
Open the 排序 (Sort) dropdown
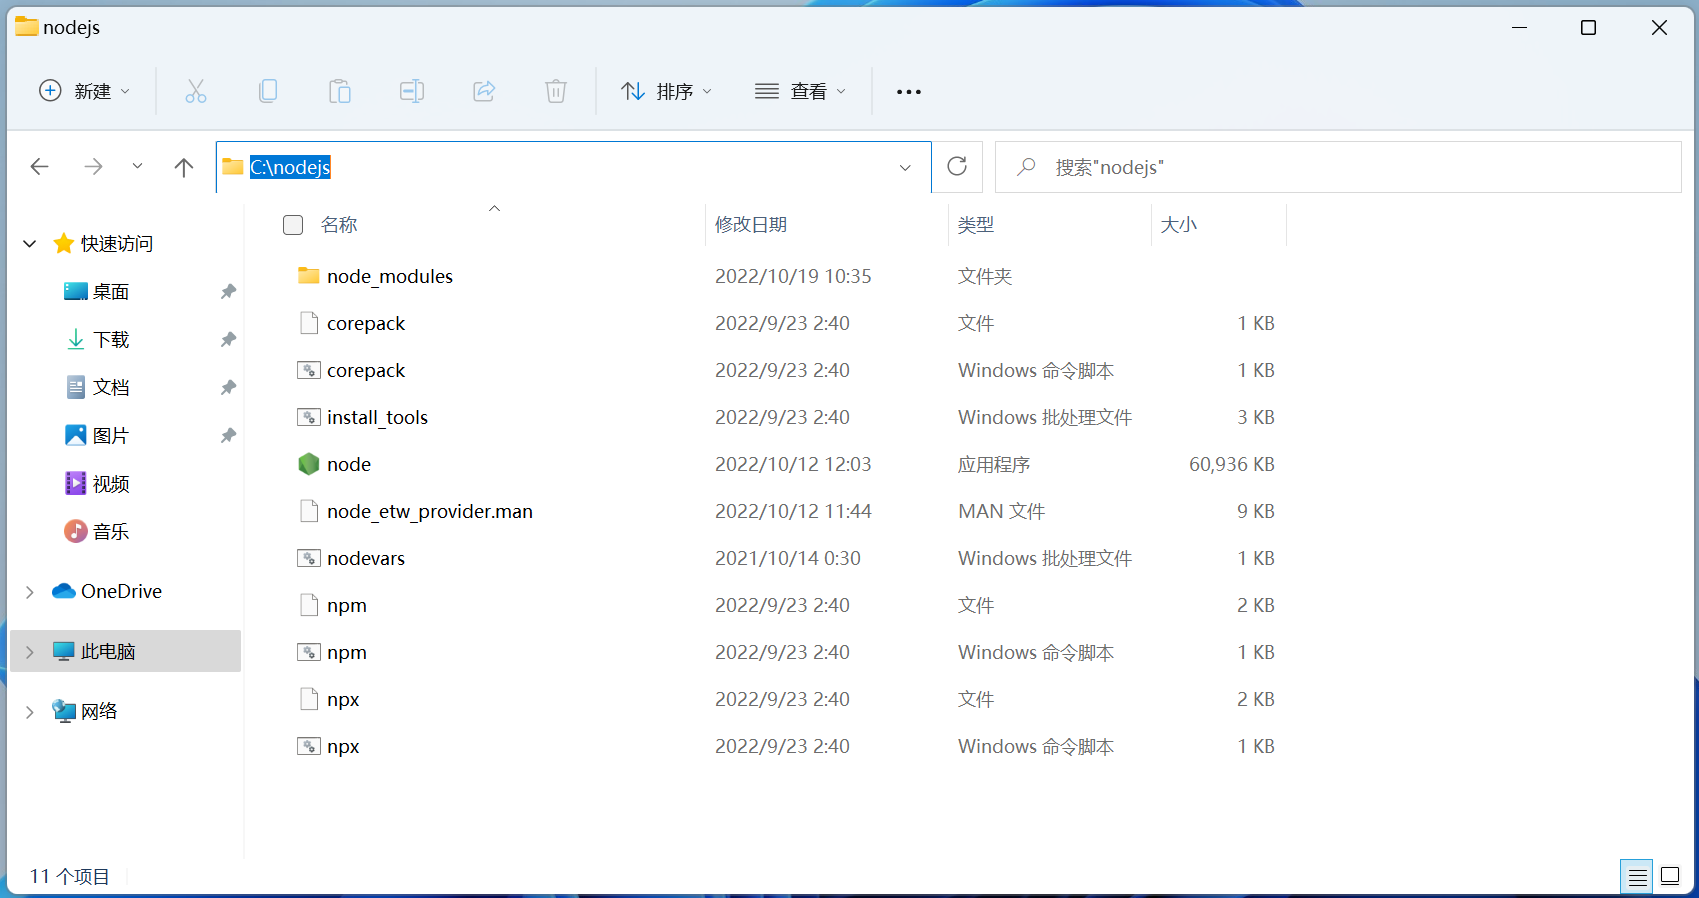667,92
